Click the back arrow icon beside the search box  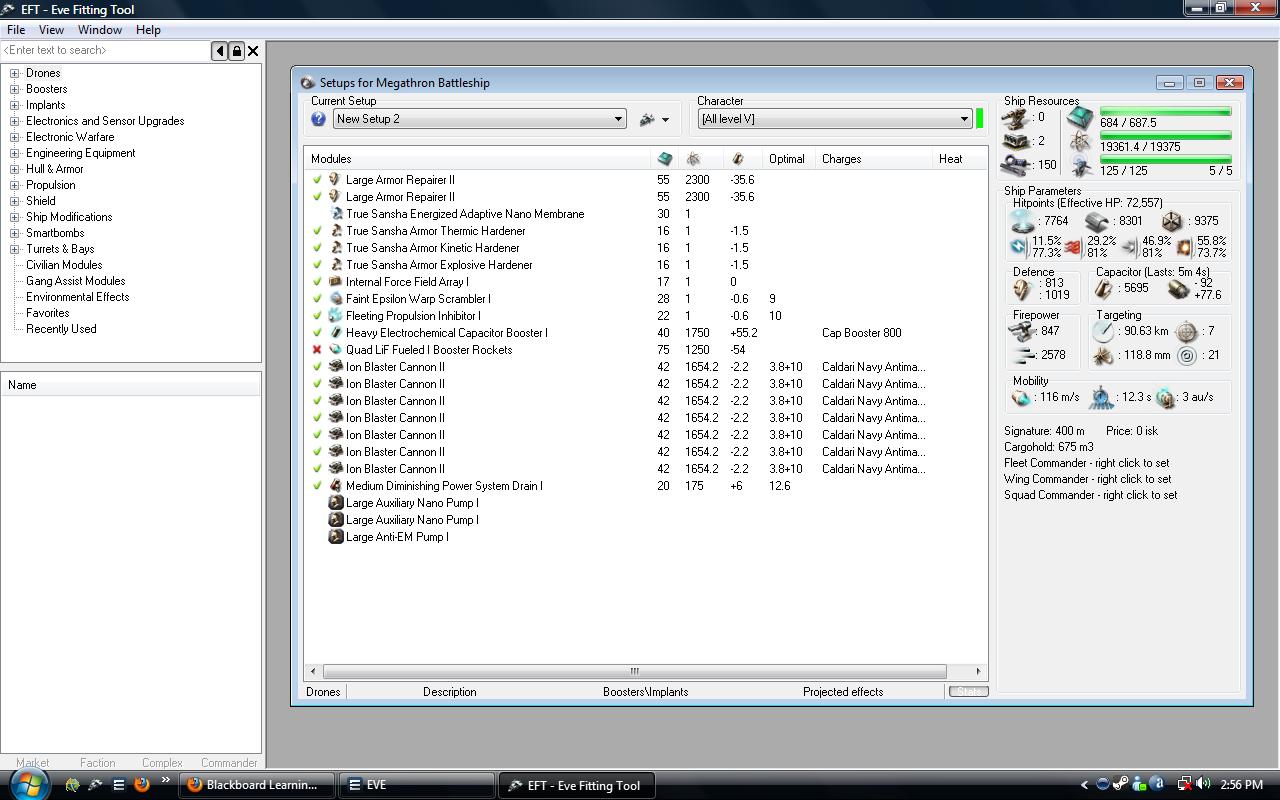(220, 51)
